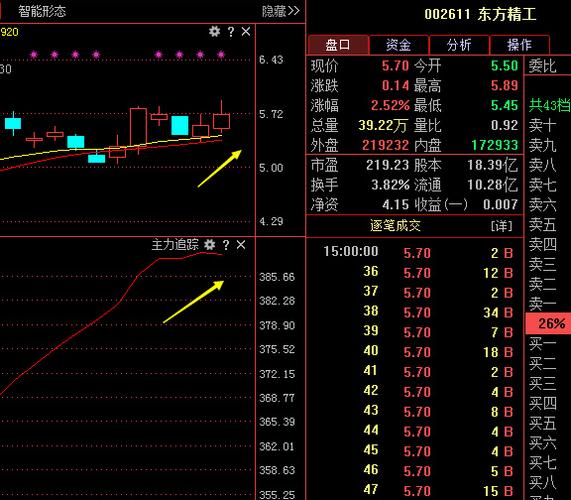Click the last candlestick on the chart
The width and height of the screenshot is (571, 500).
click(221, 117)
